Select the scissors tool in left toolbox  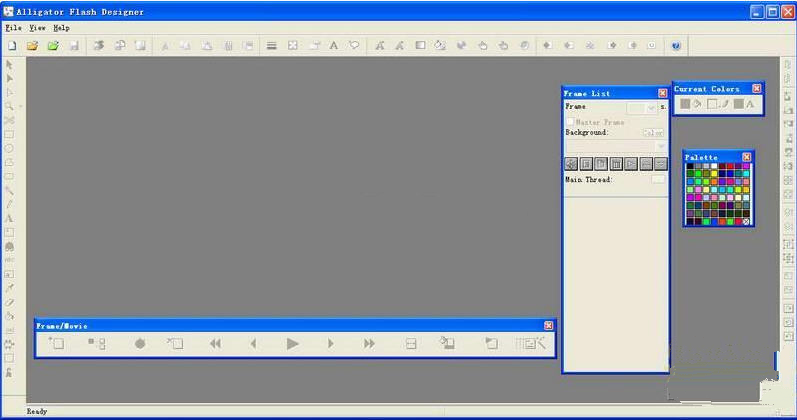(x=9, y=121)
